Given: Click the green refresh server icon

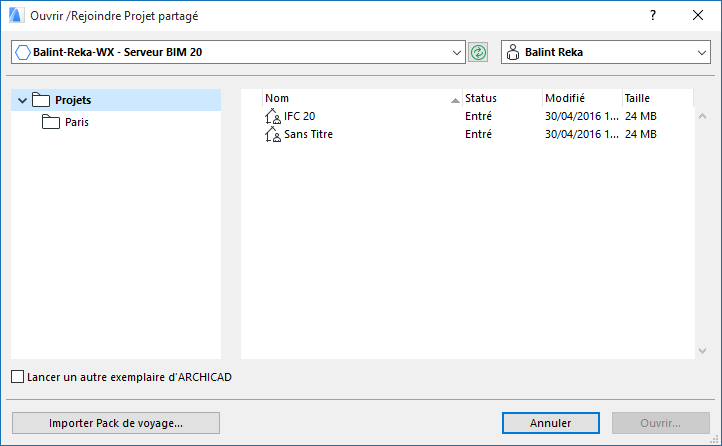Looking at the screenshot, I should pos(478,52).
